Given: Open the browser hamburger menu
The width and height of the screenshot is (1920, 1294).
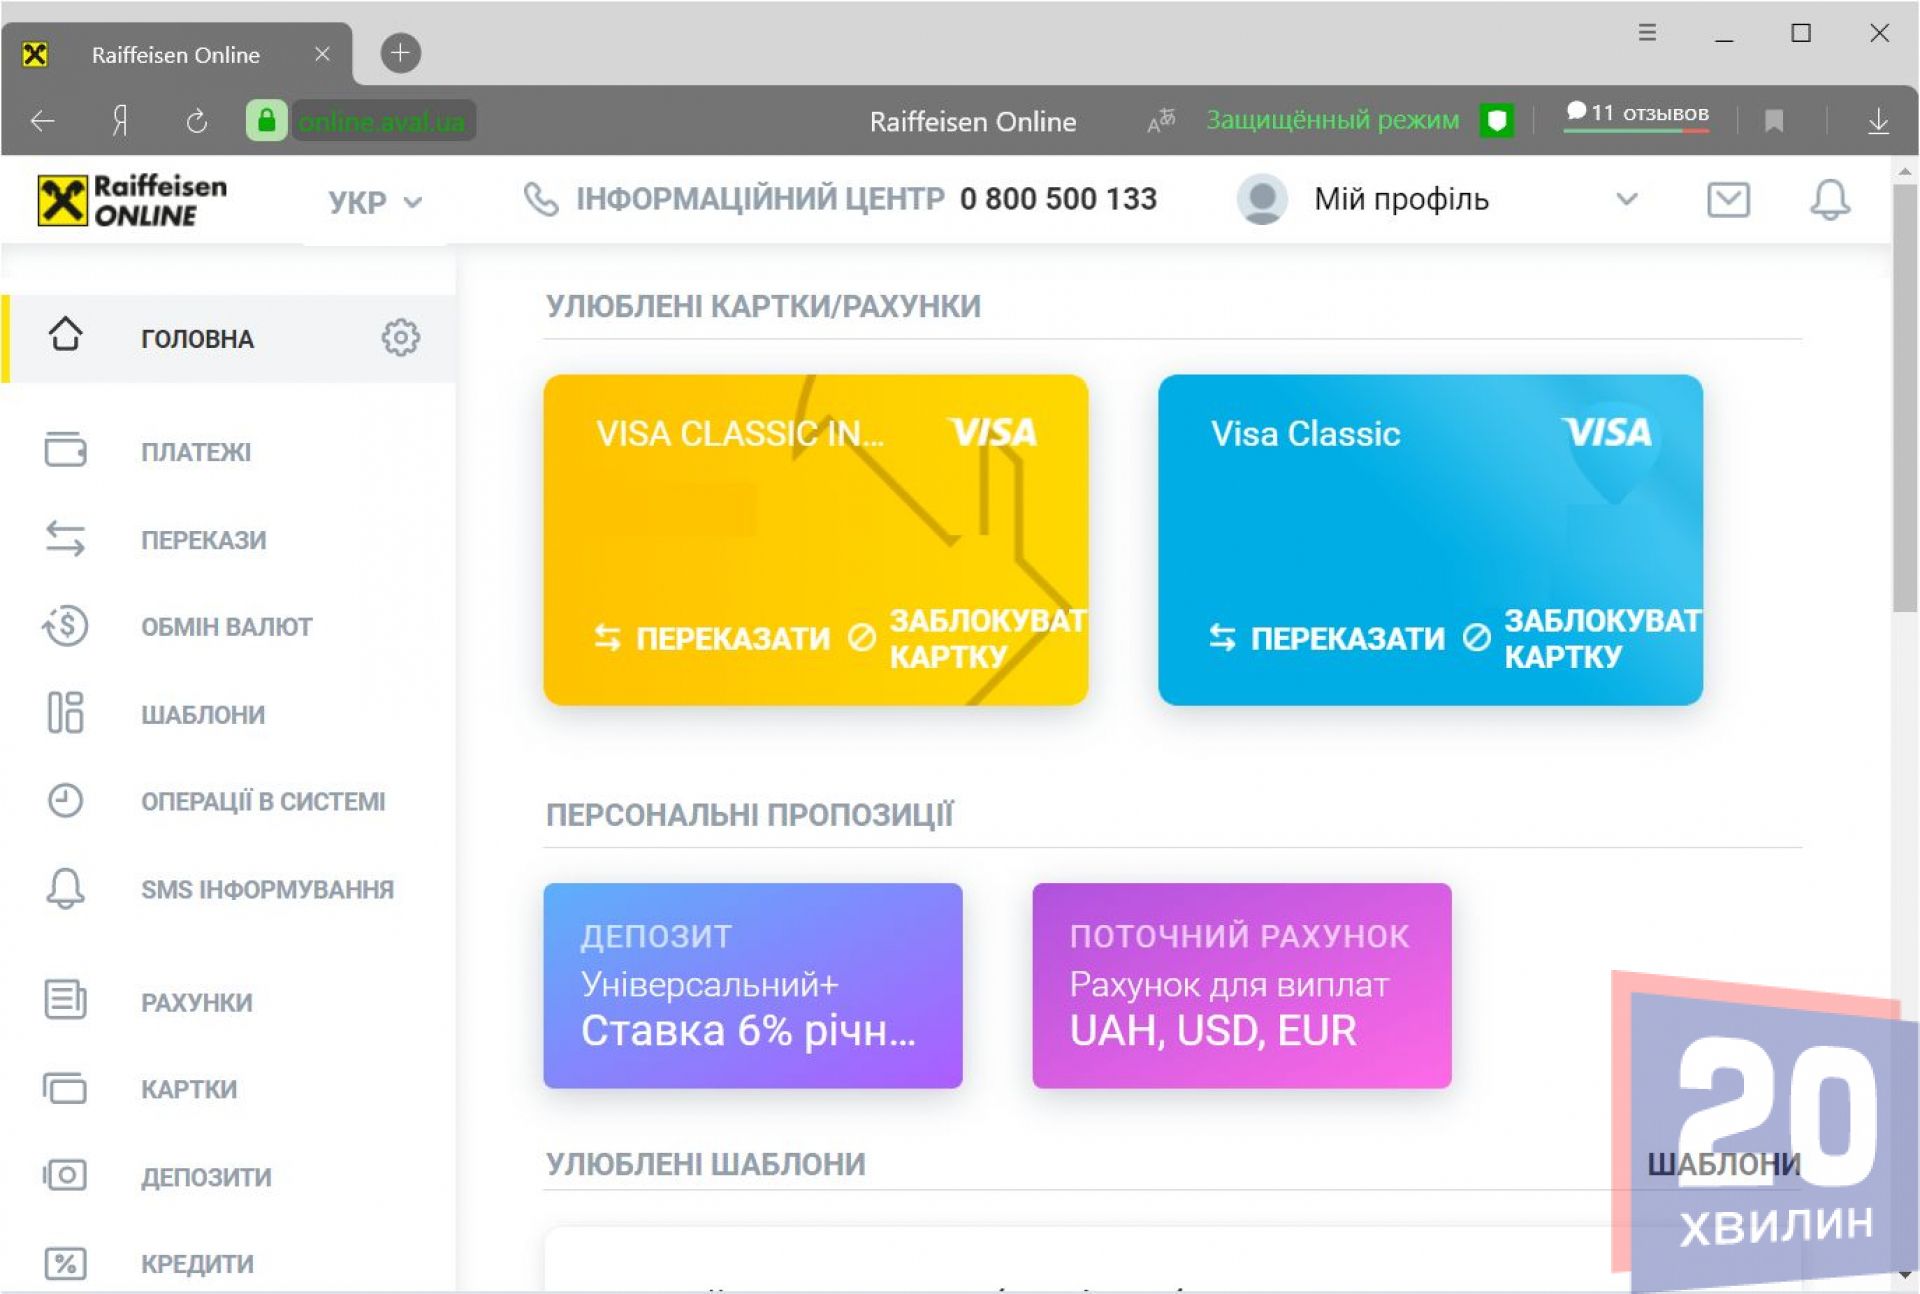Looking at the screenshot, I should point(1647,33).
